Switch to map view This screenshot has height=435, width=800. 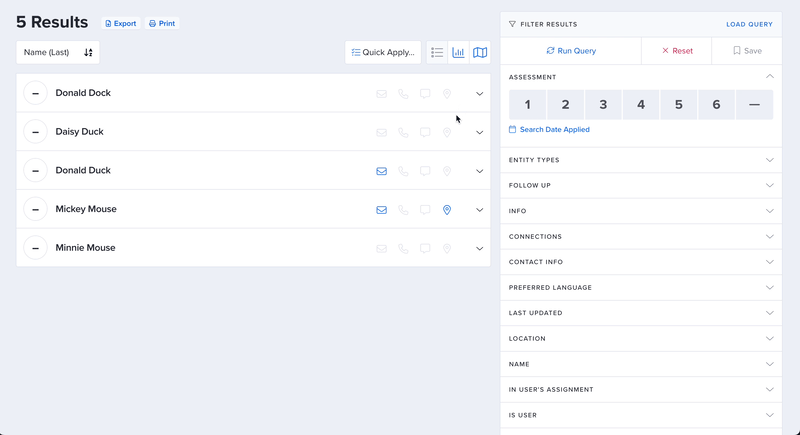coord(480,53)
